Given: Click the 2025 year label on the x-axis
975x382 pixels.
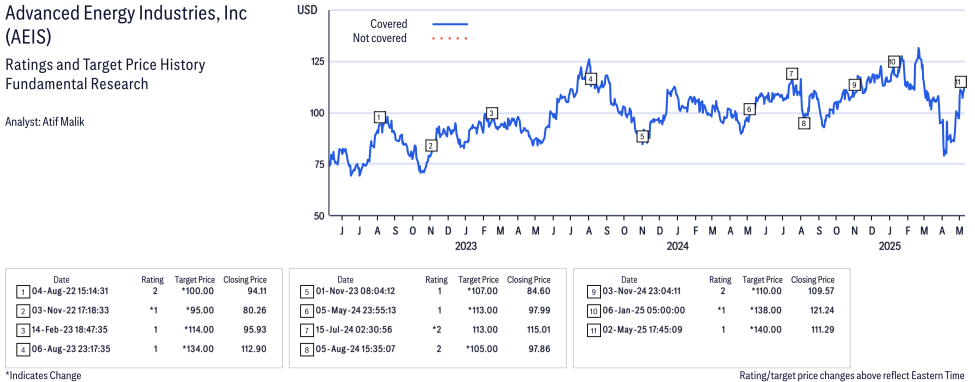Looking at the screenshot, I should click(x=890, y=246).
